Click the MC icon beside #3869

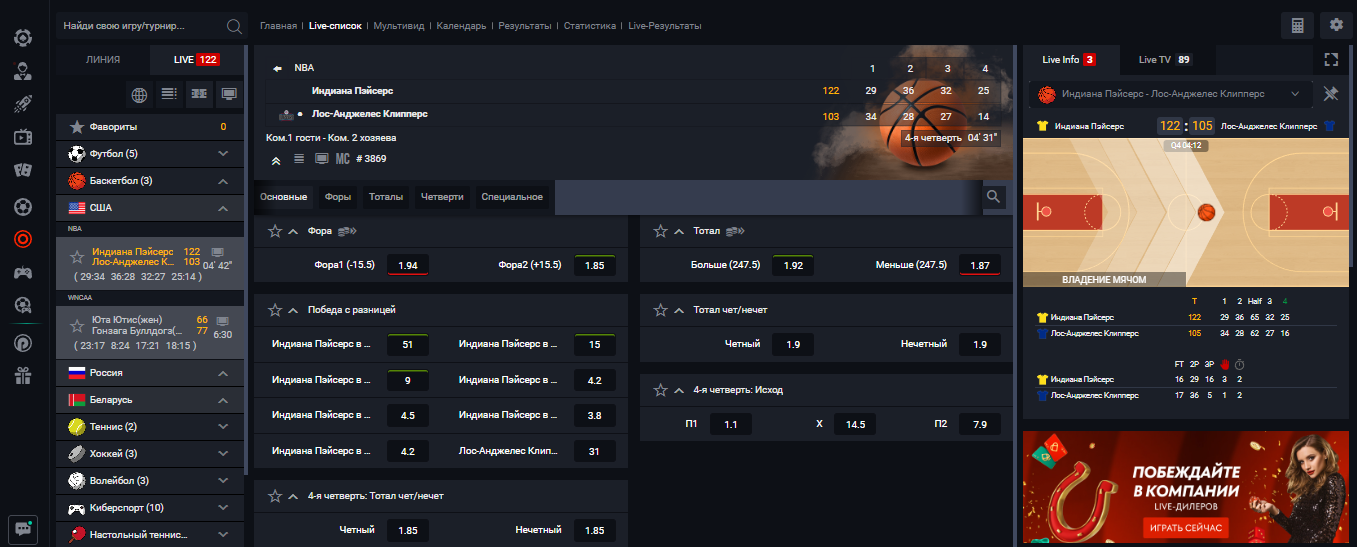342,159
